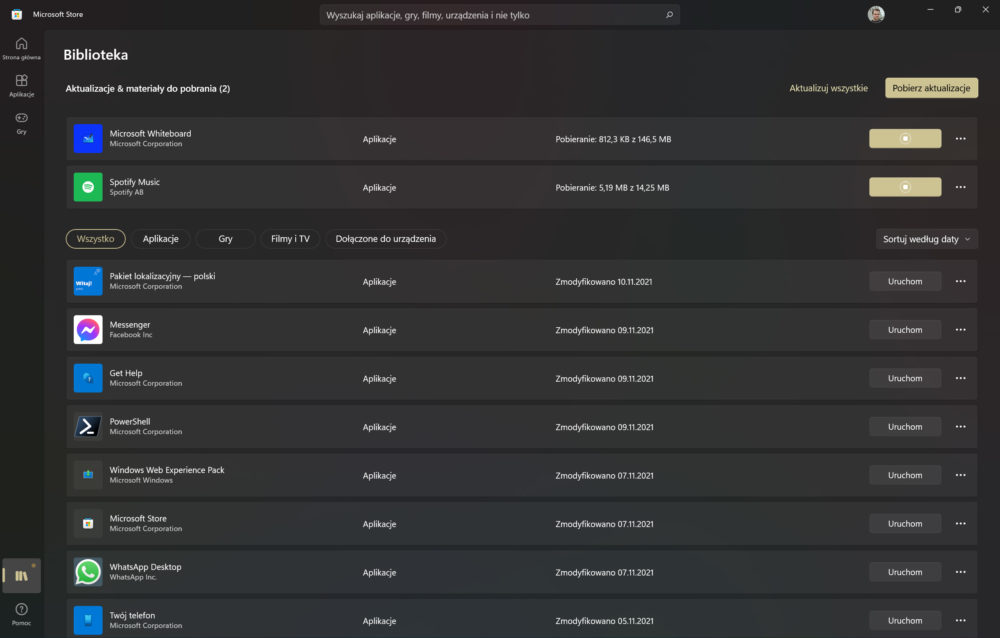
Task: Click 'Get Help' app name
Action: click(126, 373)
